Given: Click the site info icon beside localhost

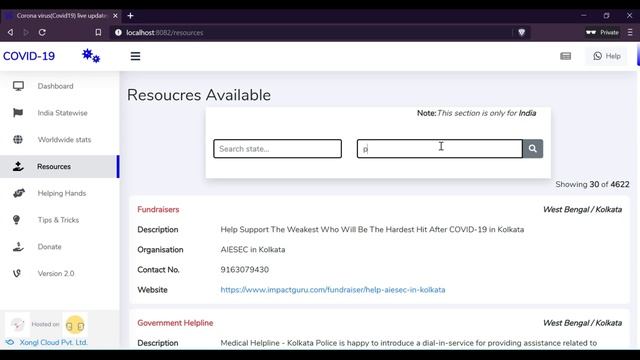Looking at the screenshot, I should pos(118,32).
